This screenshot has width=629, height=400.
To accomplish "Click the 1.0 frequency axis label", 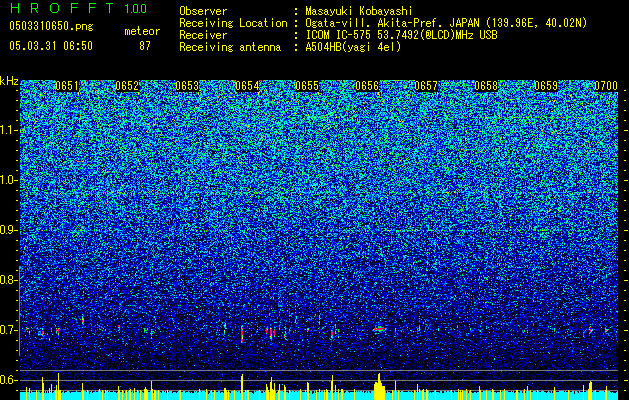I will [8, 180].
